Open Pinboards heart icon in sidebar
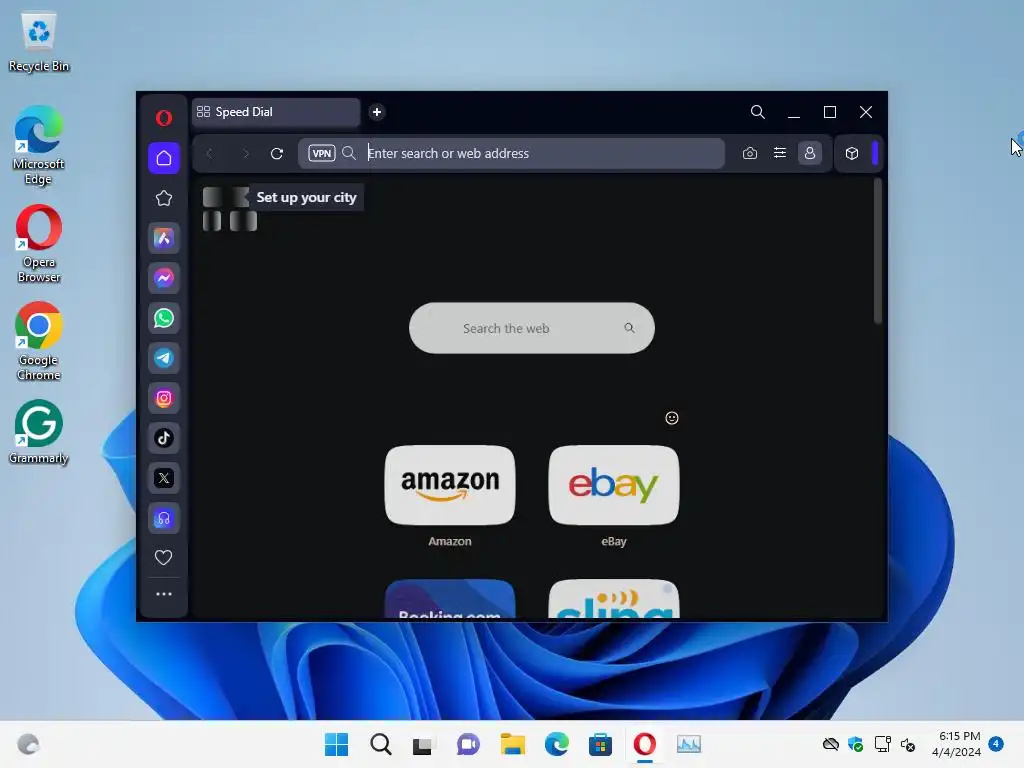The width and height of the screenshot is (1024, 768). tap(163, 558)
